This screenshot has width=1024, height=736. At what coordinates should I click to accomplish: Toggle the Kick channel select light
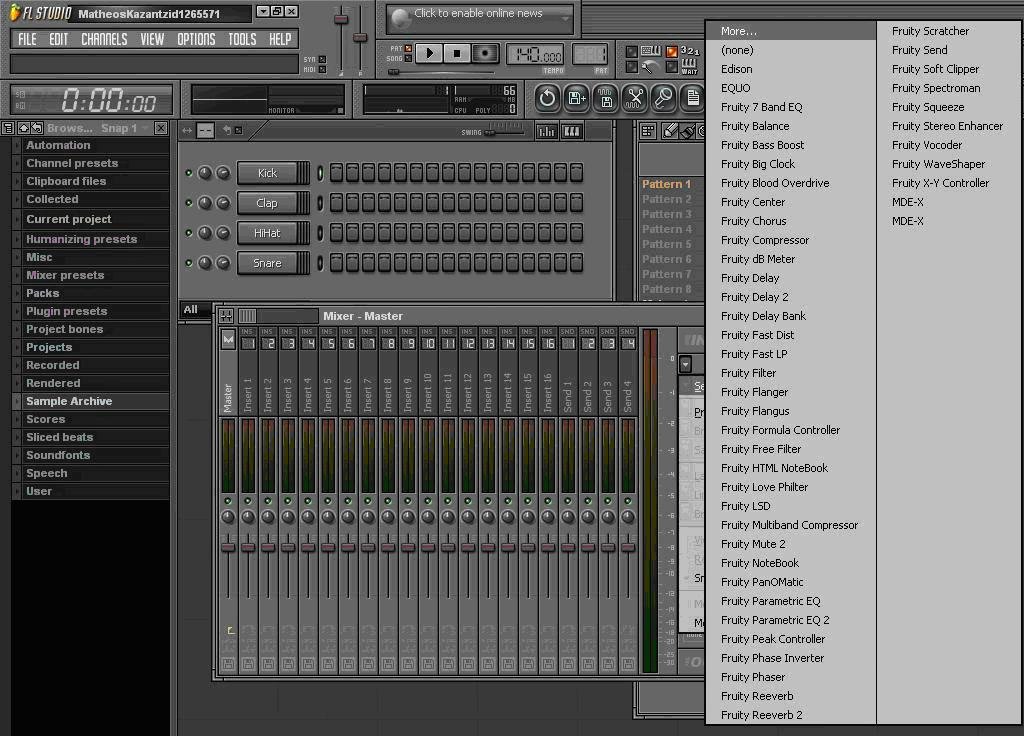[320, 173]
